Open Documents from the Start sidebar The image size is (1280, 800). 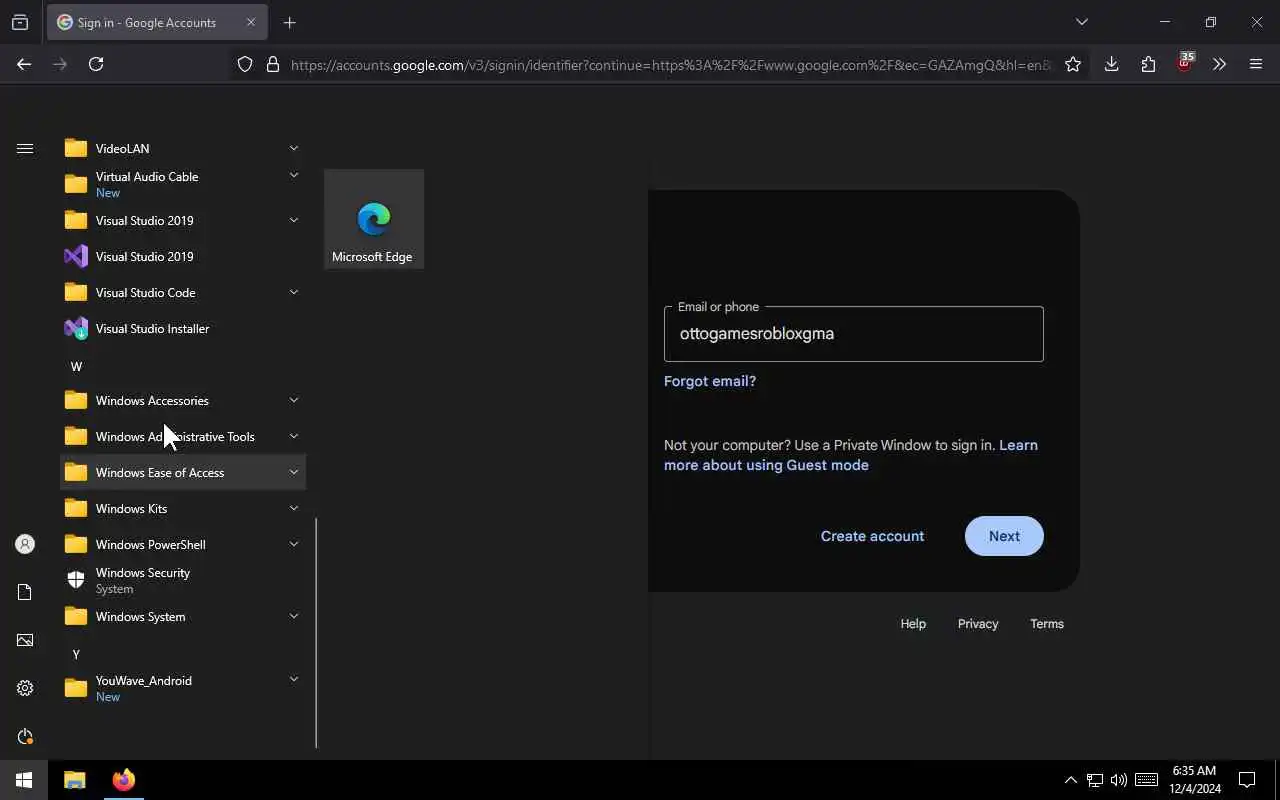coord(25,592)
